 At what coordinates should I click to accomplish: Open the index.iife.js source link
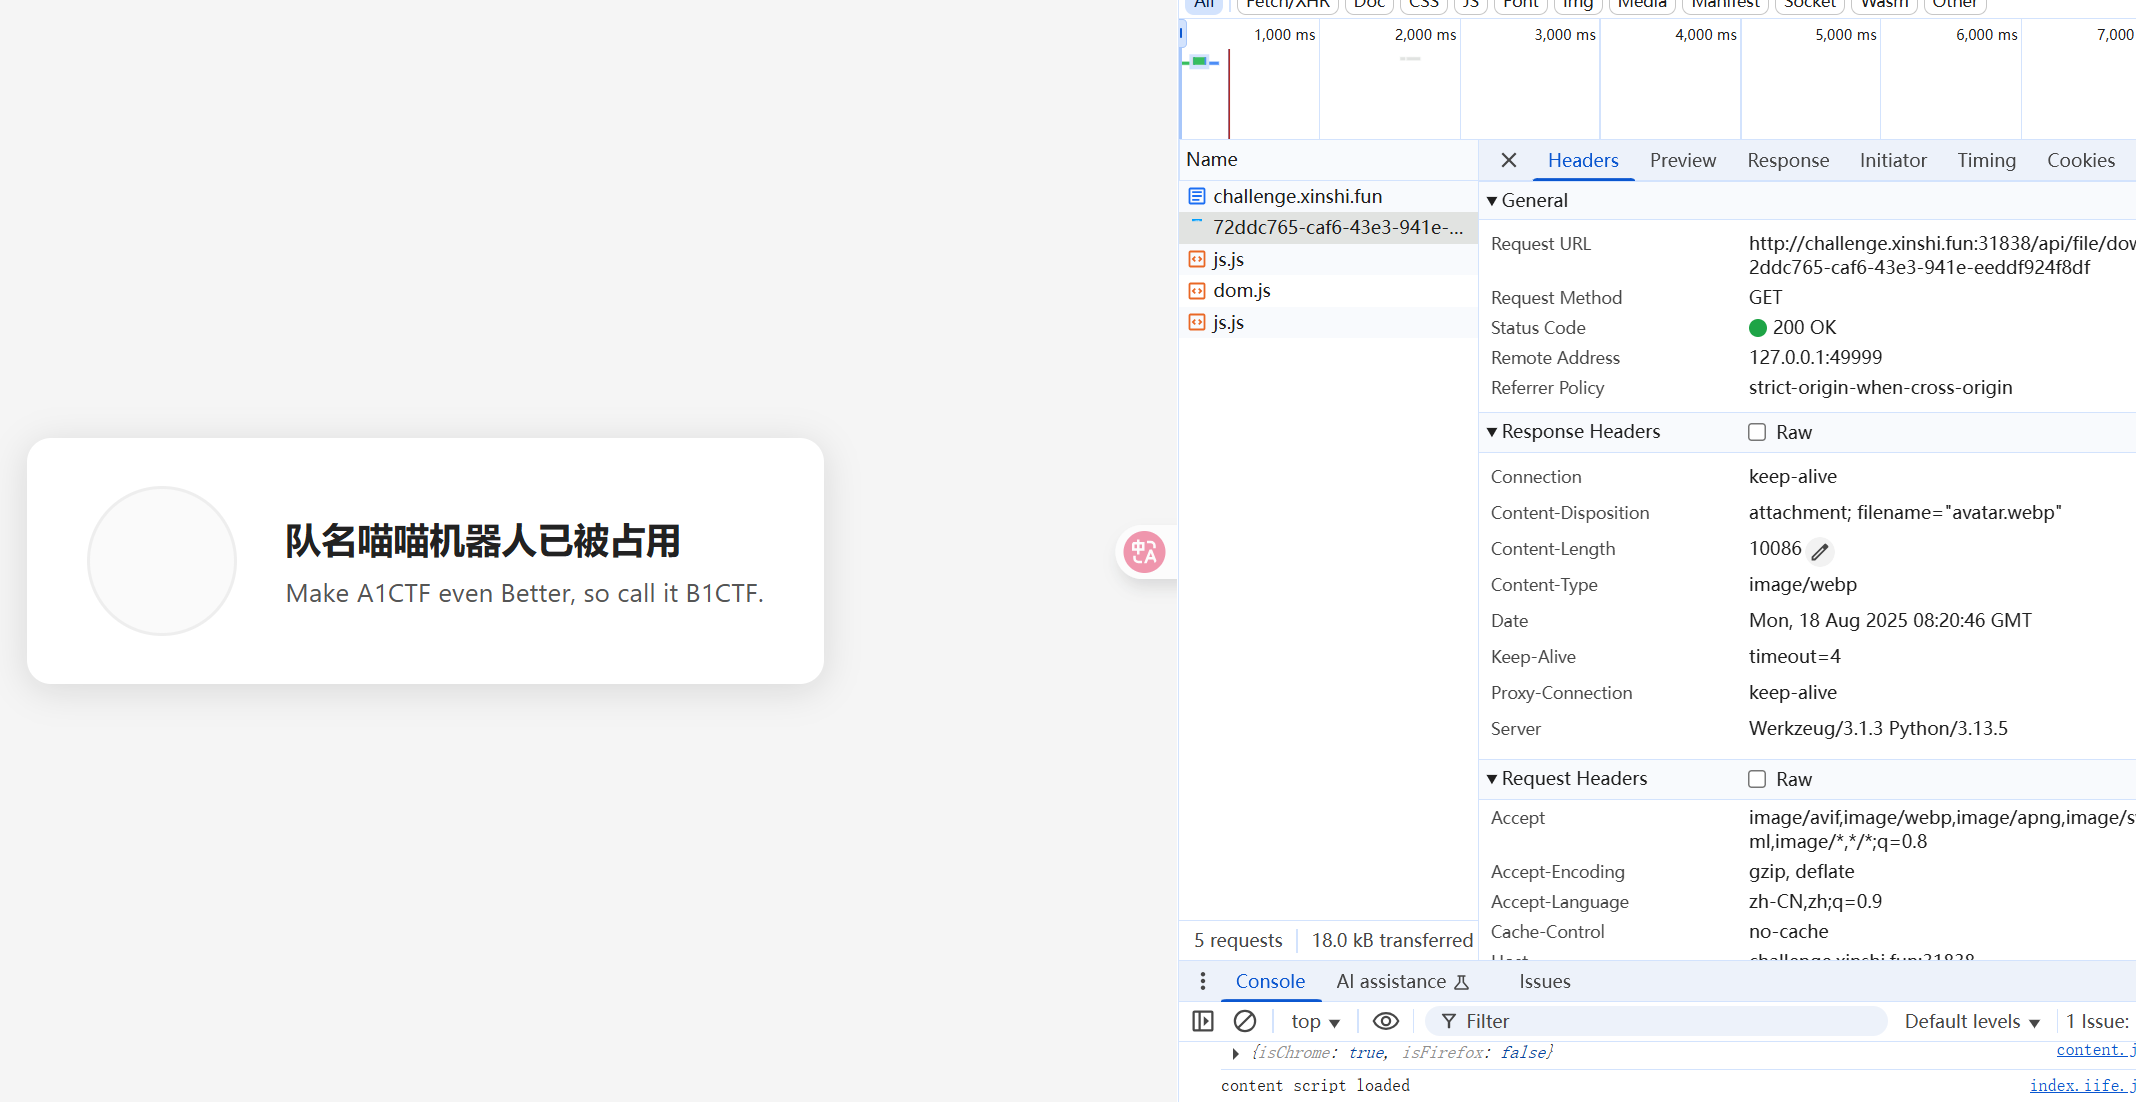2081,1085
